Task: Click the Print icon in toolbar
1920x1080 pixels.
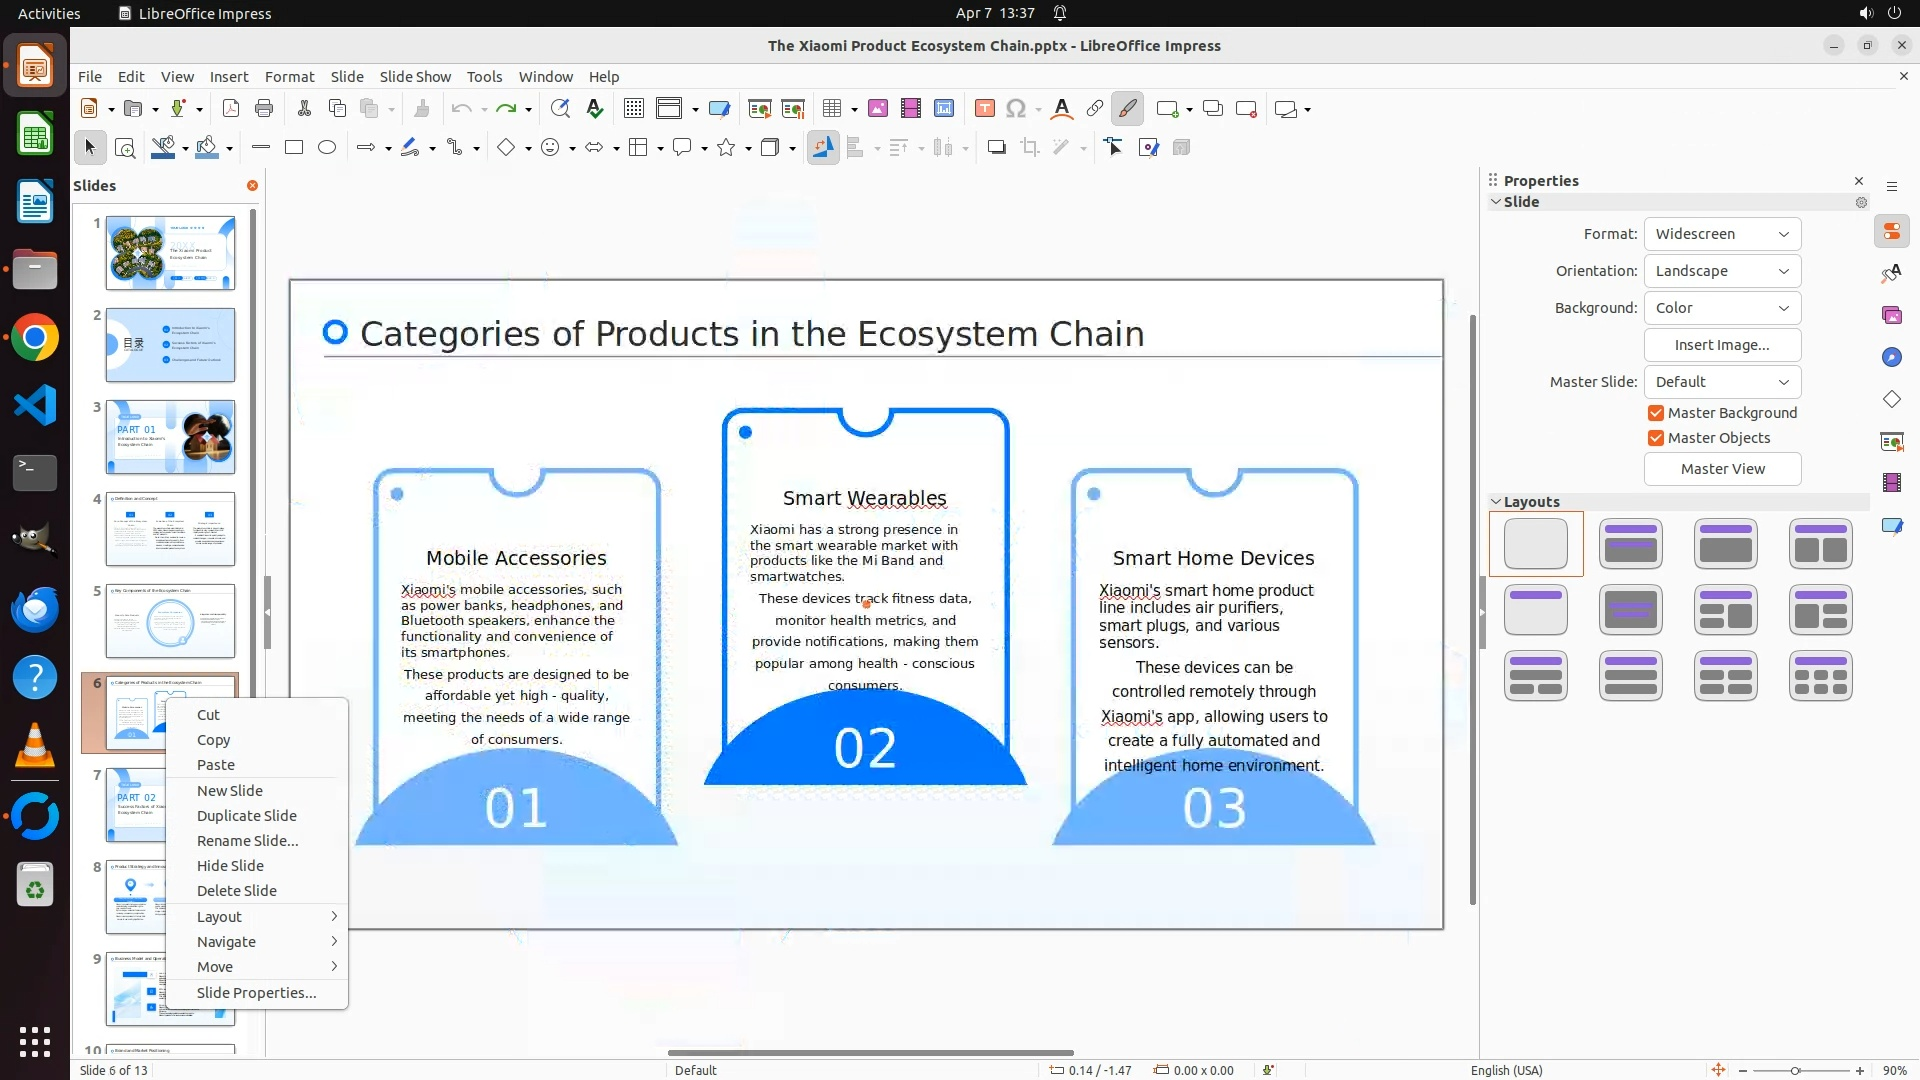Action: click(264, 109)
